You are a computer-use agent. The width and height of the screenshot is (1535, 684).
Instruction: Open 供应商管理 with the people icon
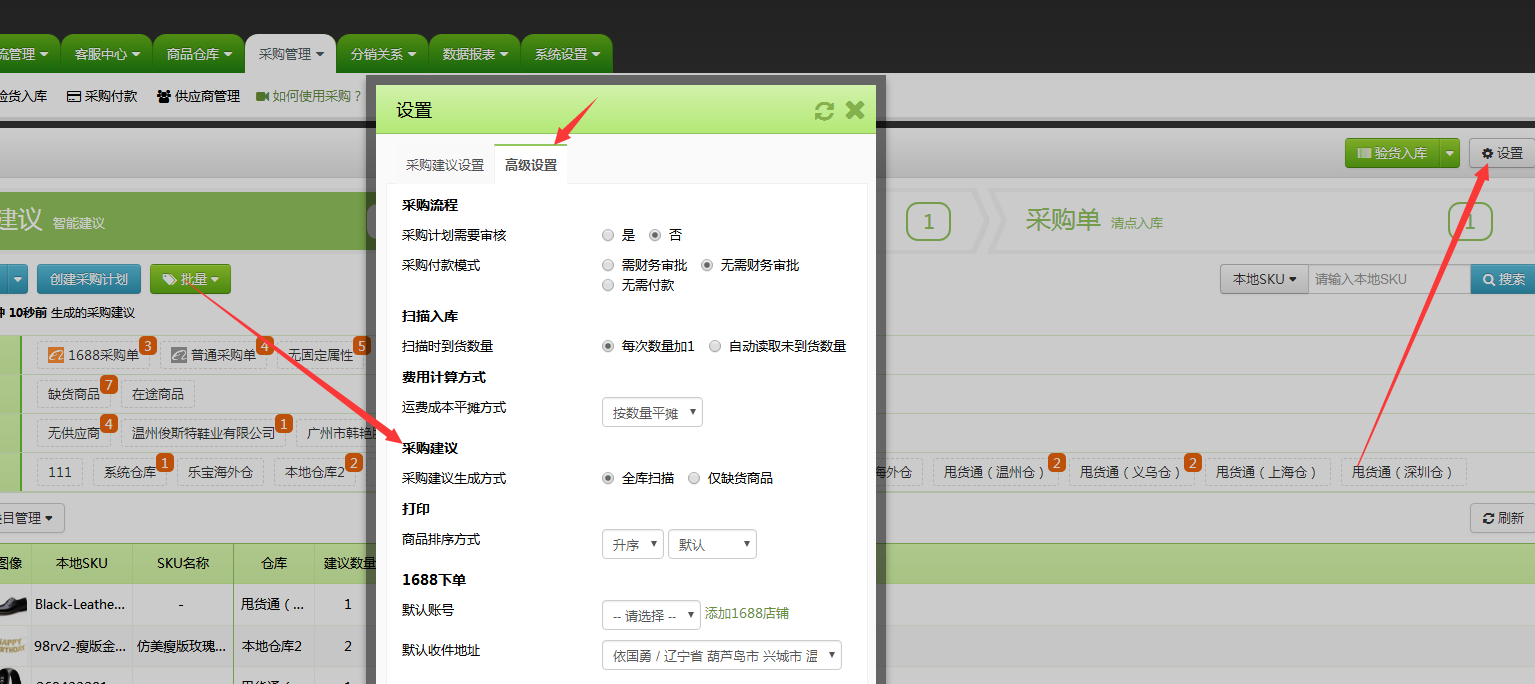click(198, 96)
